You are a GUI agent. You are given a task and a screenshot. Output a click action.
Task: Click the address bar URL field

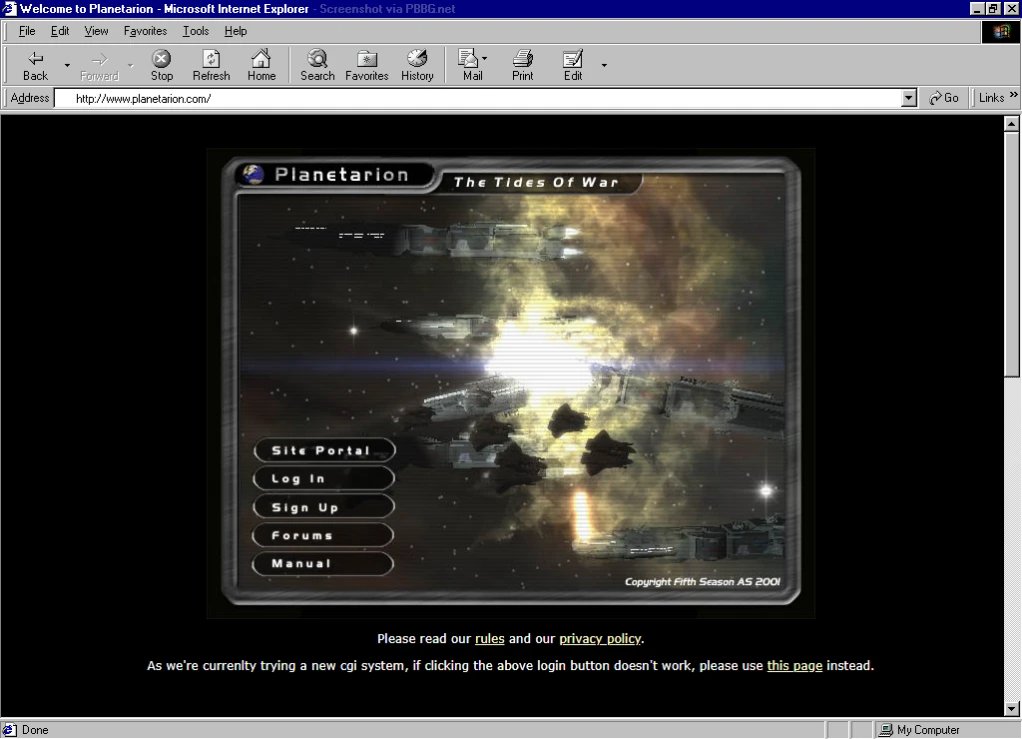pyautogui.click(x=479, y=98)
